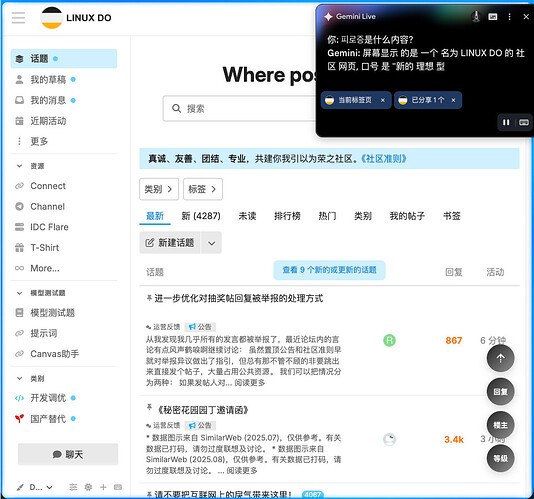Screen dimensions: 534x499
Task: Pause the Gemini Live session
Action: point(506,122)
